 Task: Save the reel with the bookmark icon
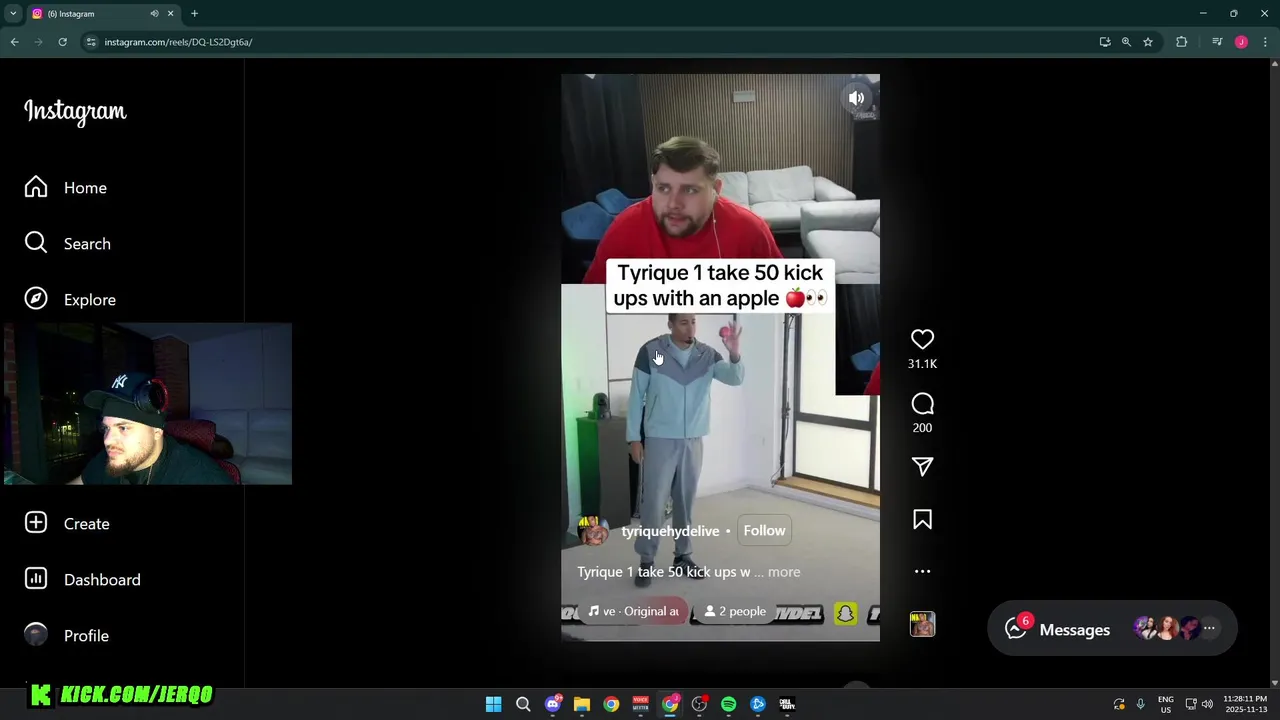click(922, 520)
